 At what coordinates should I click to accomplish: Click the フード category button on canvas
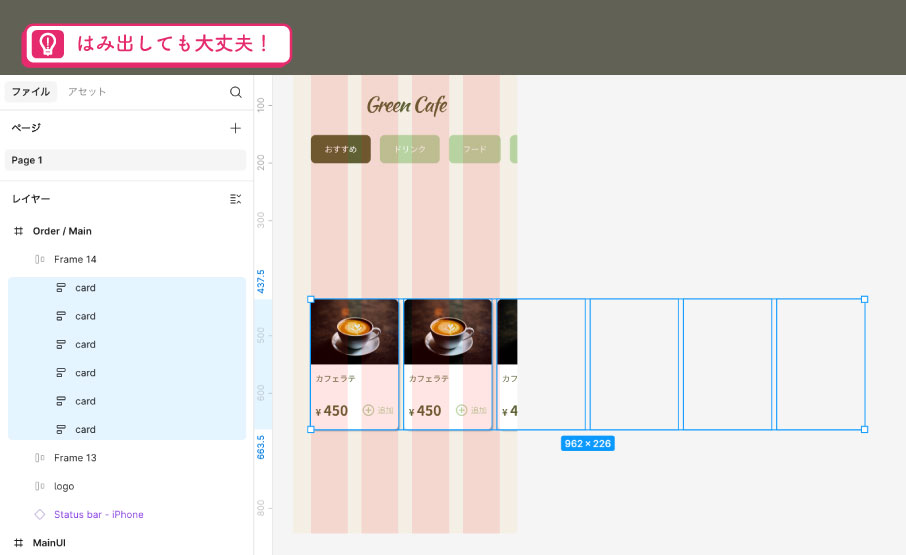pos(474,149)
